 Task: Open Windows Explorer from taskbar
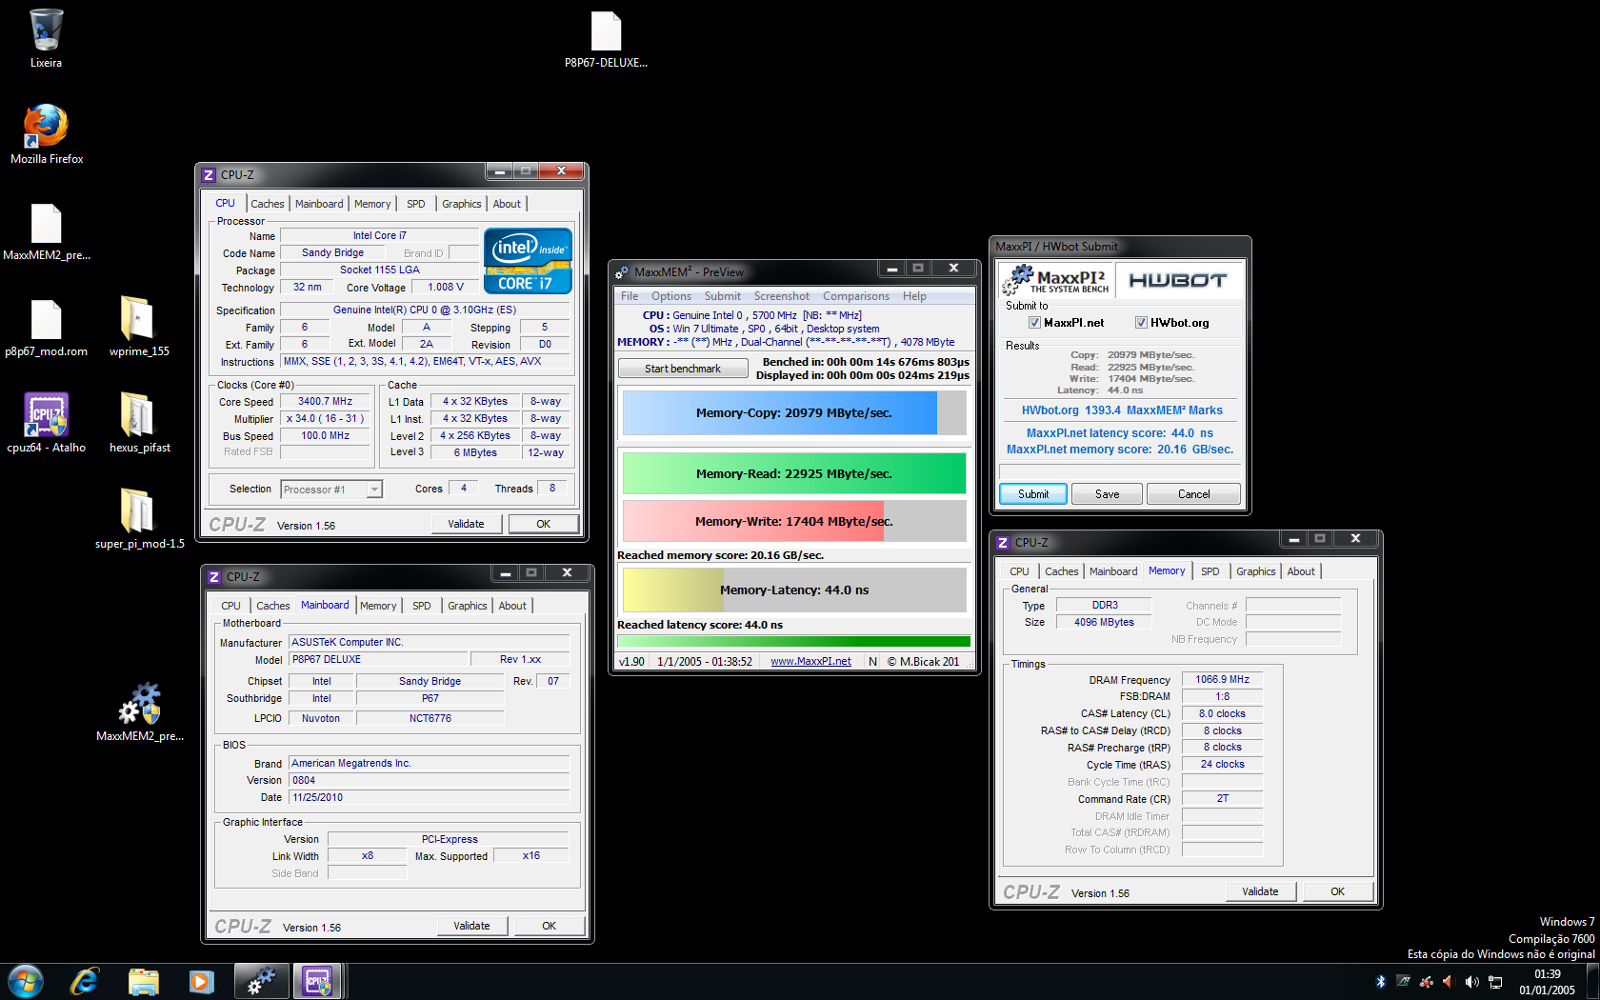coord(143,982)
